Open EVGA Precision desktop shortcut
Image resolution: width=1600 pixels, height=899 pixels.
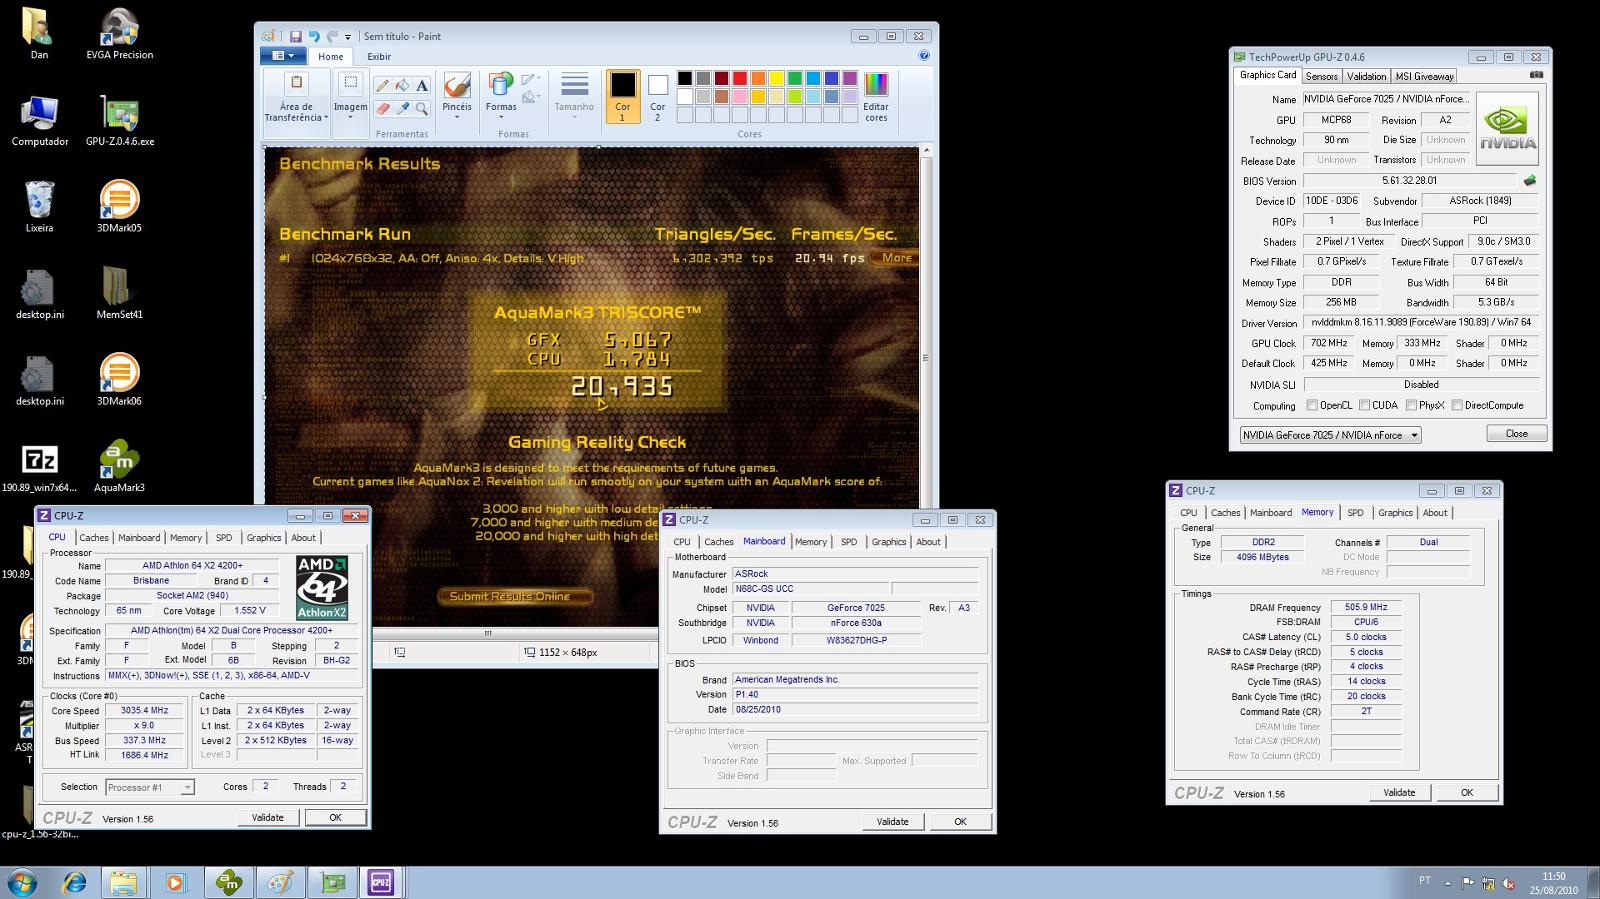[x=120, y=34]
